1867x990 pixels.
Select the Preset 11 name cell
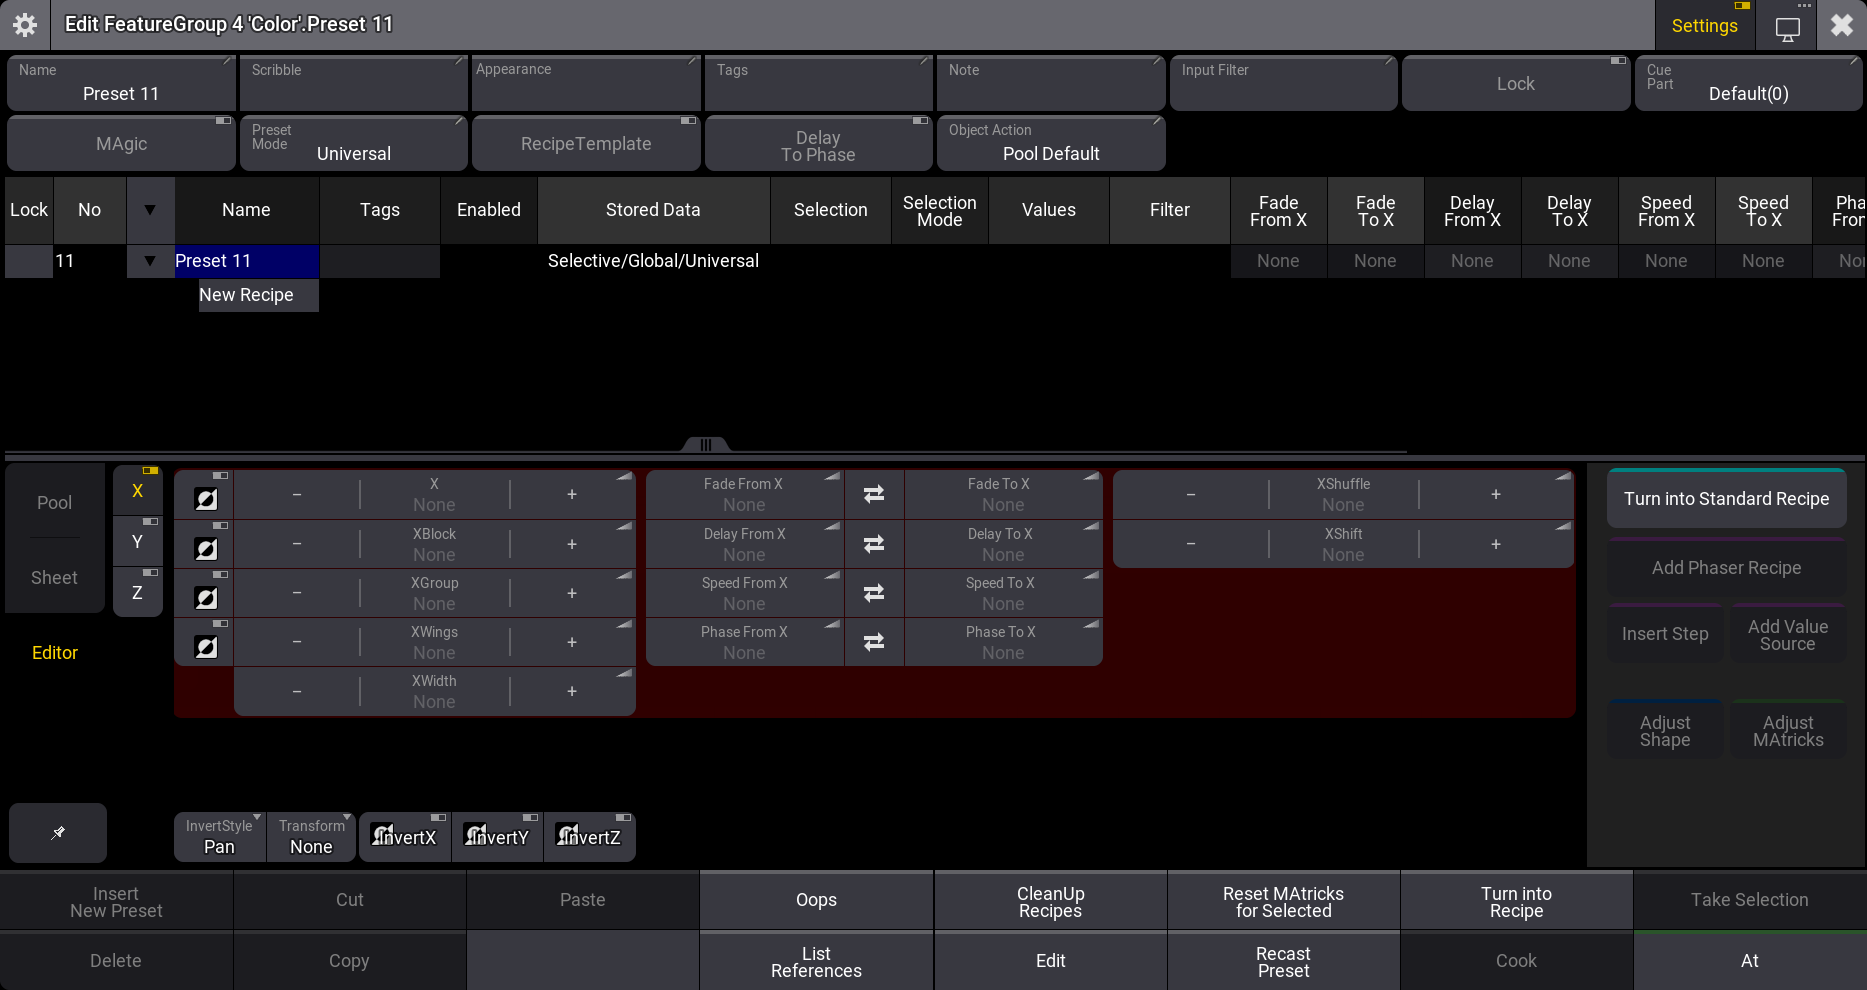click(x=247, y=261)
